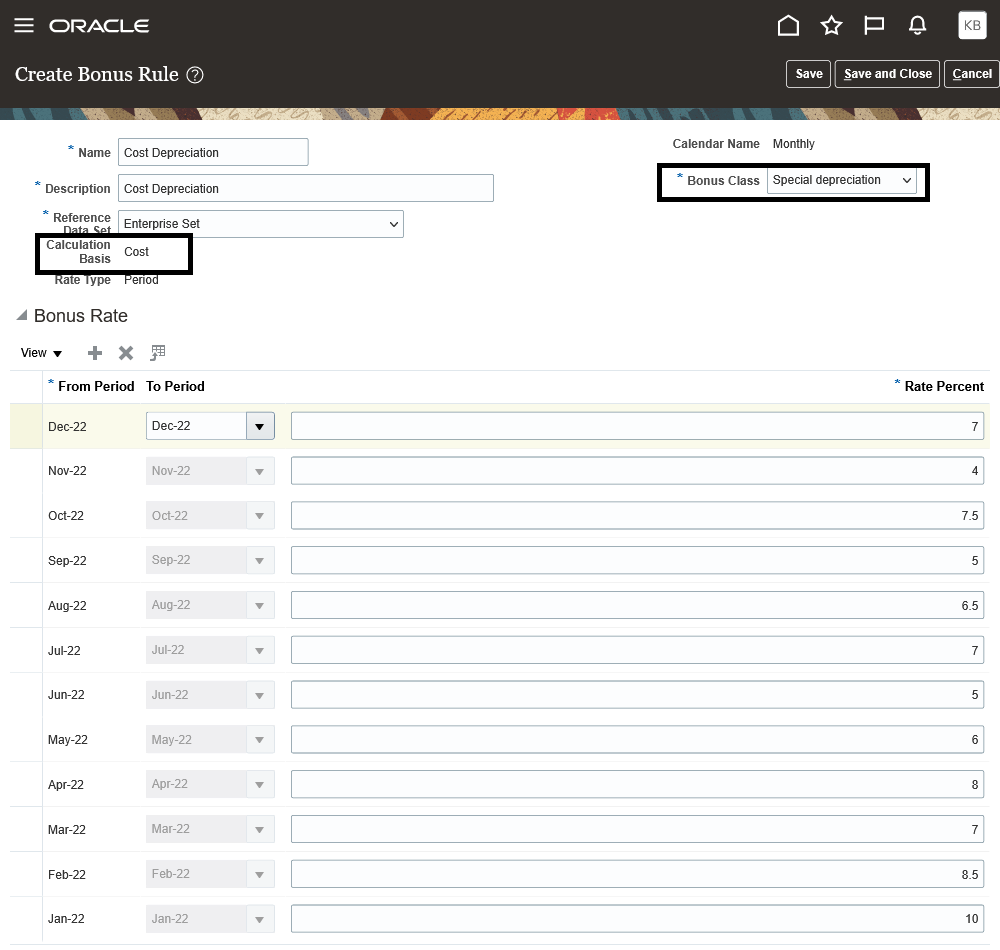1000x950 pixels.
Task: Open the hamburger navigation menu
Action: (24, 25)
